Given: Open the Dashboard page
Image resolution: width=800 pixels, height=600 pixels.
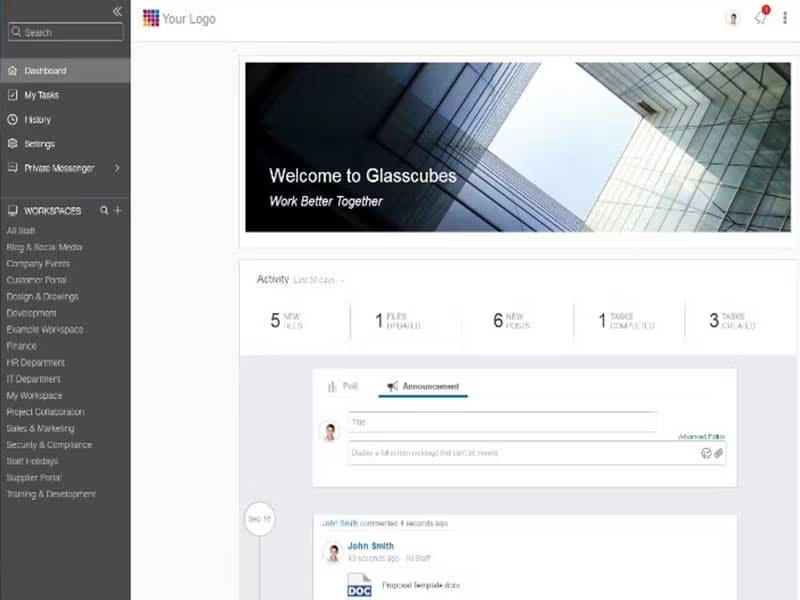Looking at the screenshot, I should click(x=65, y=70).
